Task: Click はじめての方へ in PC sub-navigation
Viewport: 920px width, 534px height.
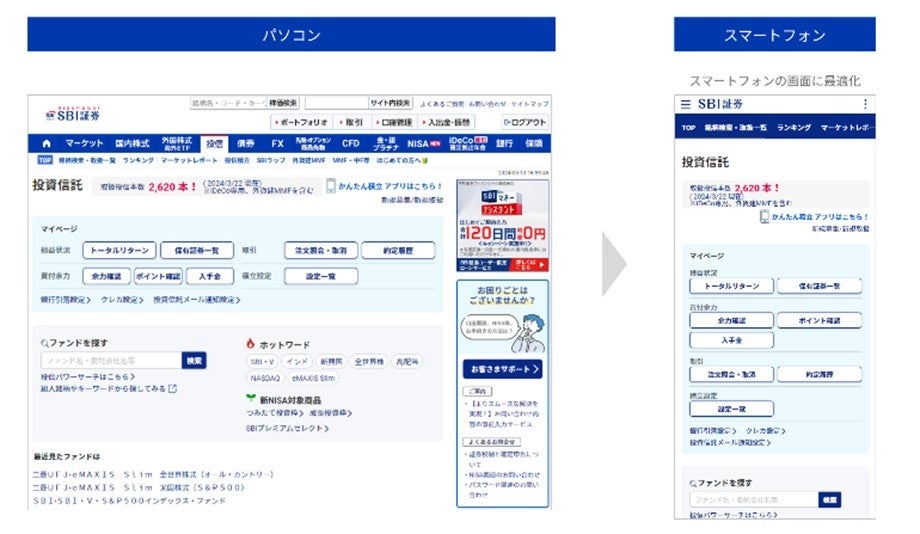Action: (x=401, y=160)
